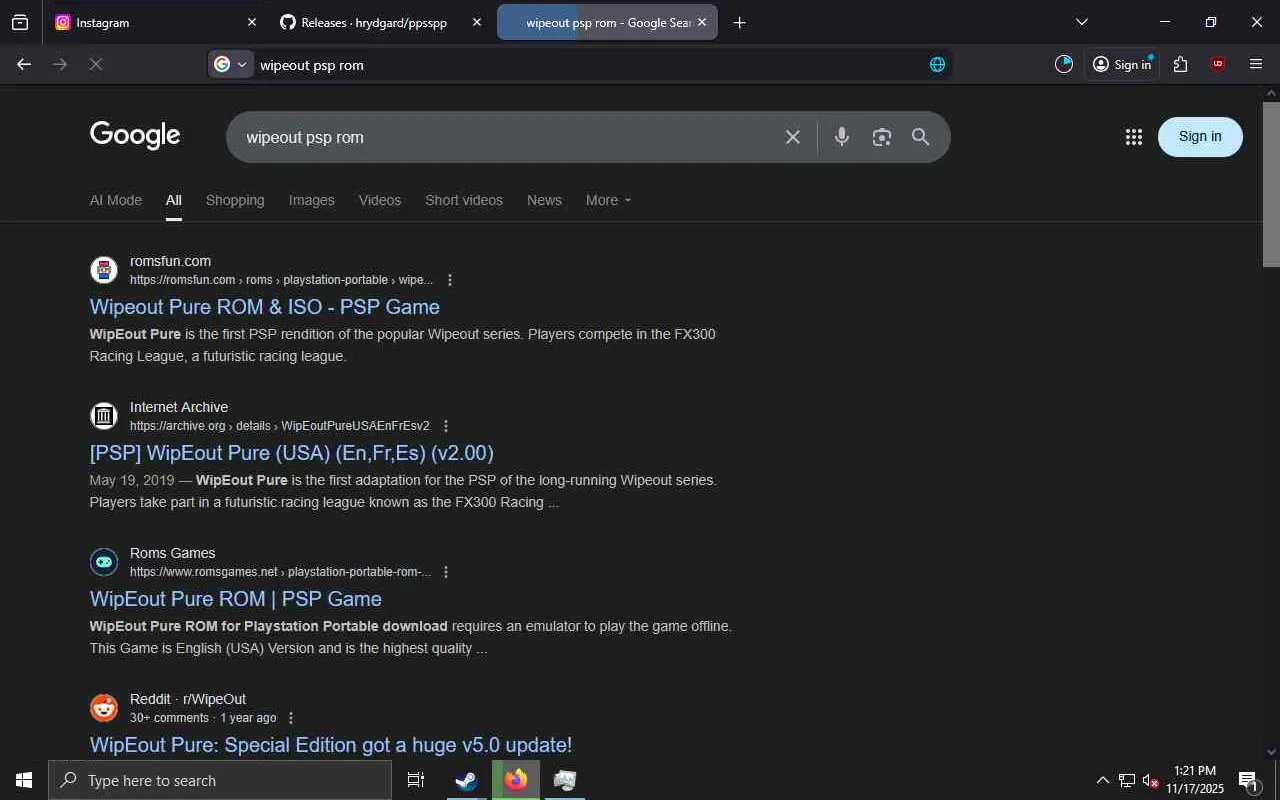Open Google Lens image search
The width and height of the screenshot is (1280, 800).
click(x=881, y=137)
